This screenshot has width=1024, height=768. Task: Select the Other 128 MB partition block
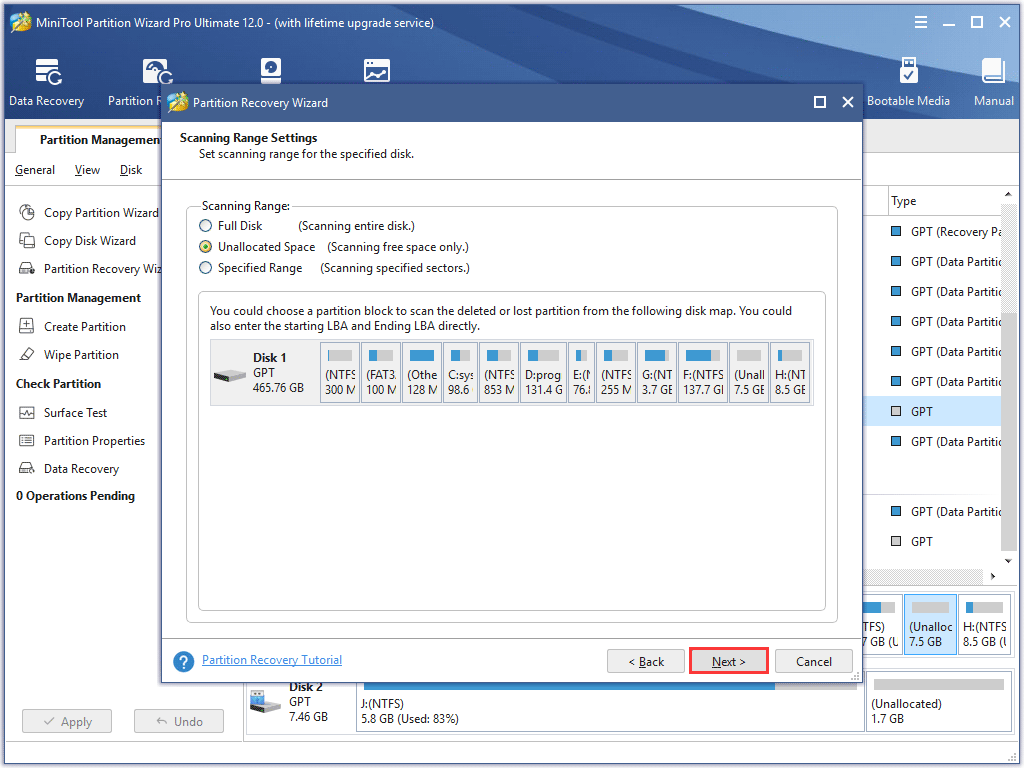(x=422, y=373)
